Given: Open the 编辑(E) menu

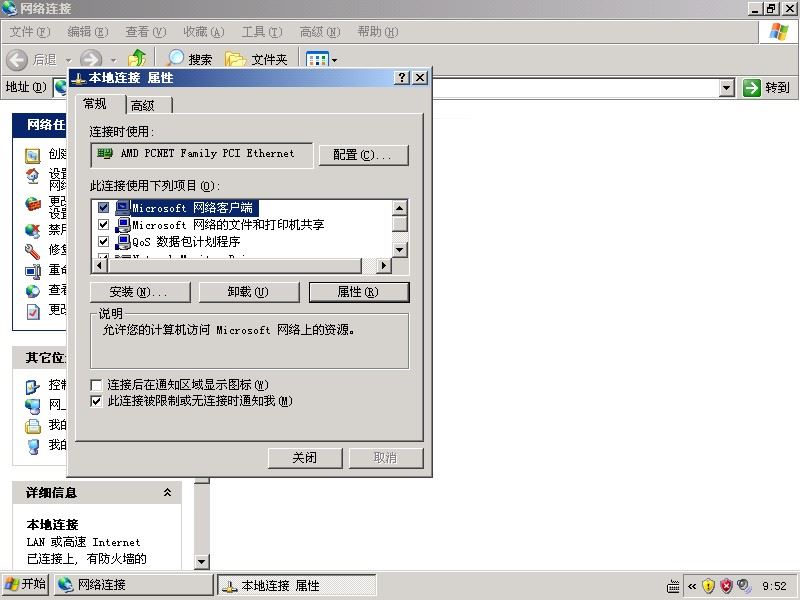Looking at the screenshot, I should [88, 32].
